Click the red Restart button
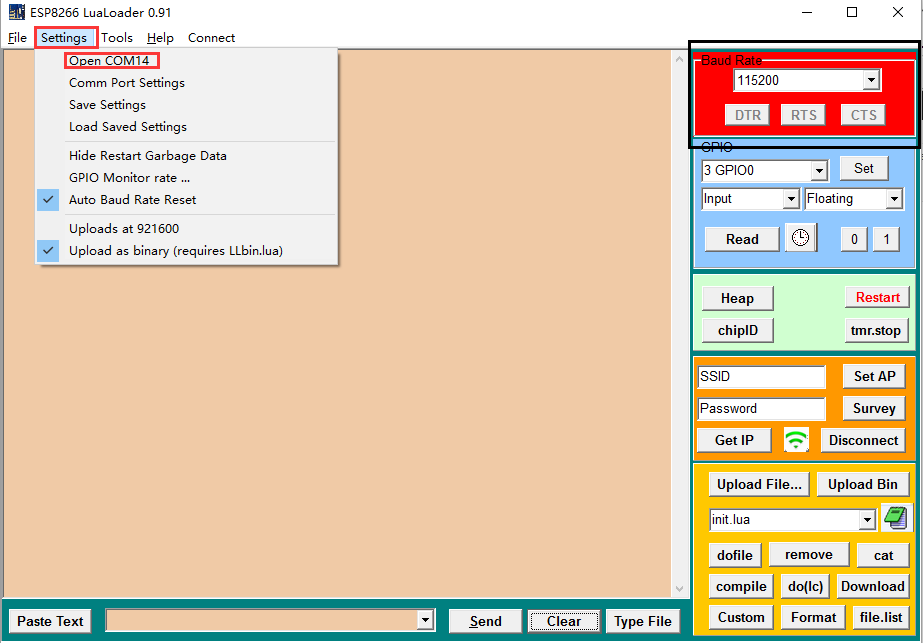The image size is (923, 643). (x=877, y=297)
